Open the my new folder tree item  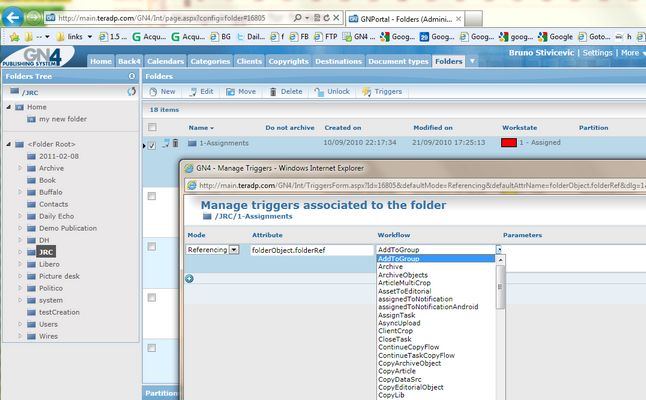click(63, 119)
